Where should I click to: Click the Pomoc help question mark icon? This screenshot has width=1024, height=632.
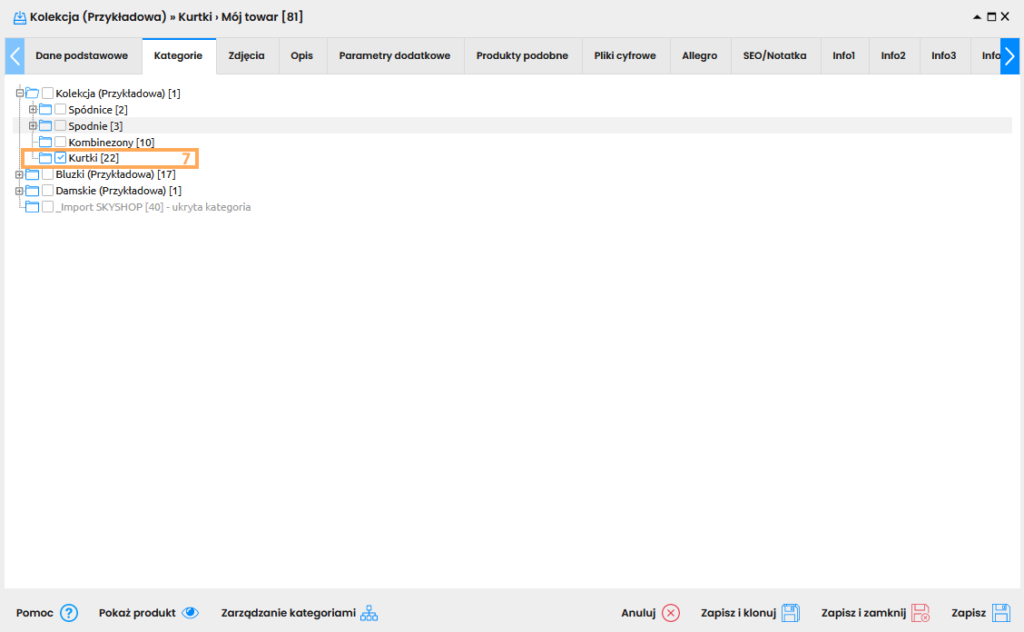pos(68,613)
